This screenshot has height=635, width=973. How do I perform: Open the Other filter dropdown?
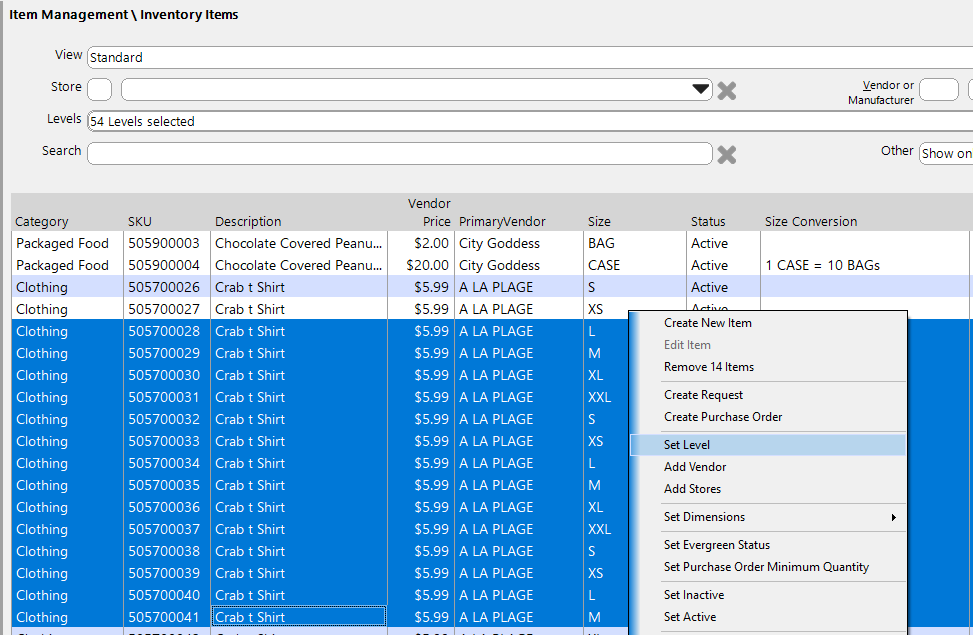click(x=945, y=153)
